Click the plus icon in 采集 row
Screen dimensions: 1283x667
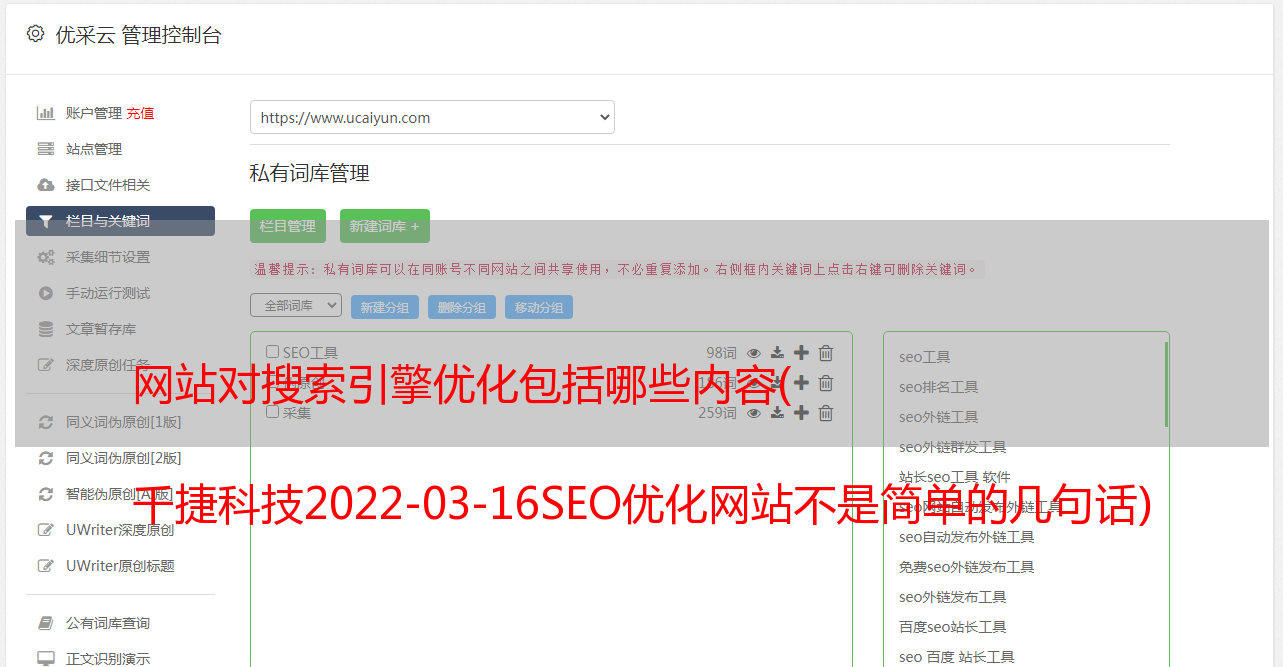801,413
